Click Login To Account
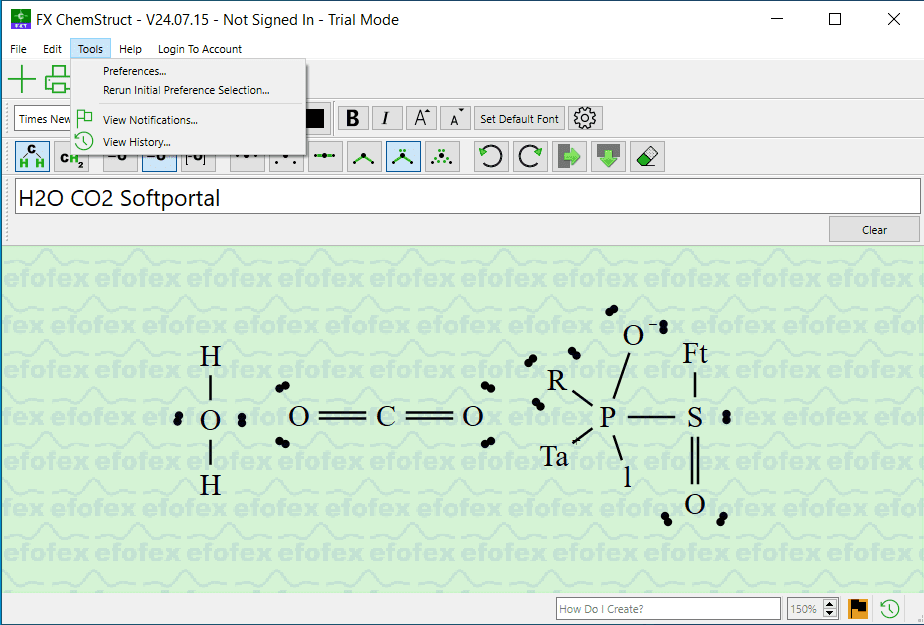 pyautogui.click(x=200, y=49)
